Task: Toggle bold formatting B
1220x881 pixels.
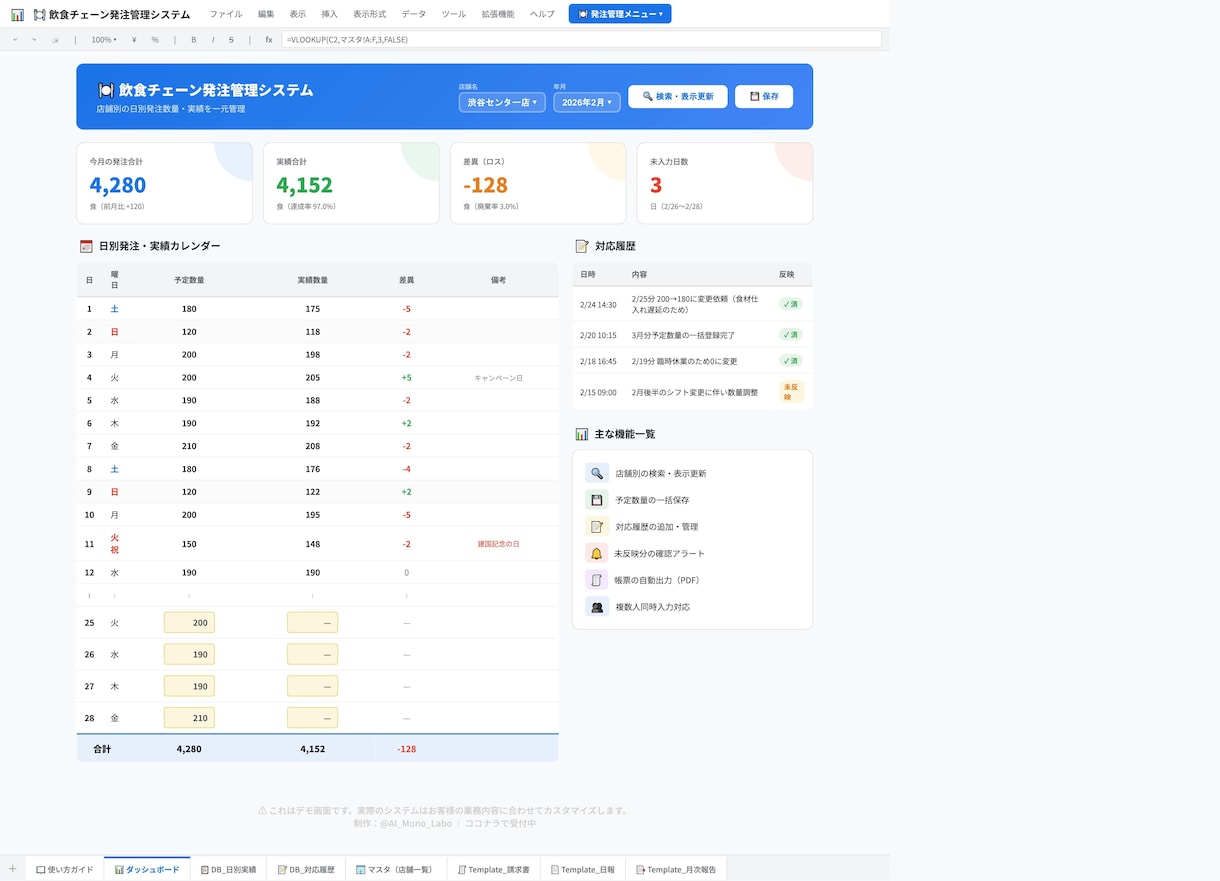Action: click(194, 40)
